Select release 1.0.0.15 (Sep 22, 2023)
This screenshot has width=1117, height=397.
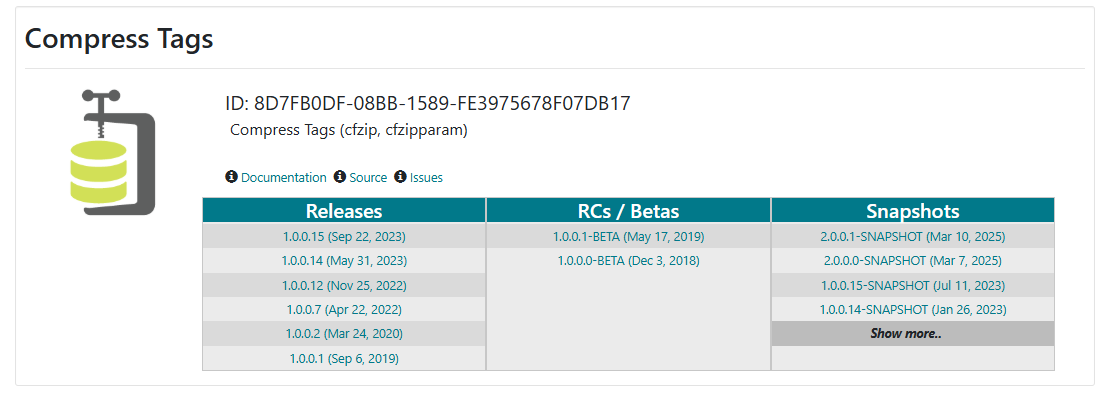click(344, 237)
